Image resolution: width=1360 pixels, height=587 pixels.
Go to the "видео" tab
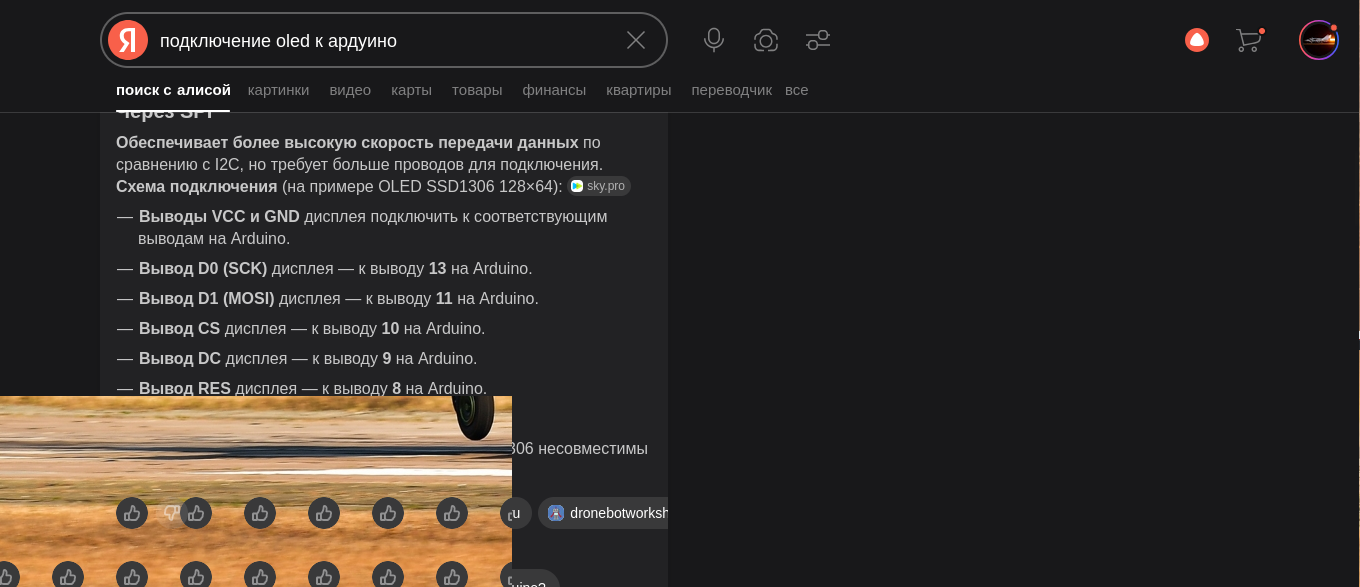350,90
